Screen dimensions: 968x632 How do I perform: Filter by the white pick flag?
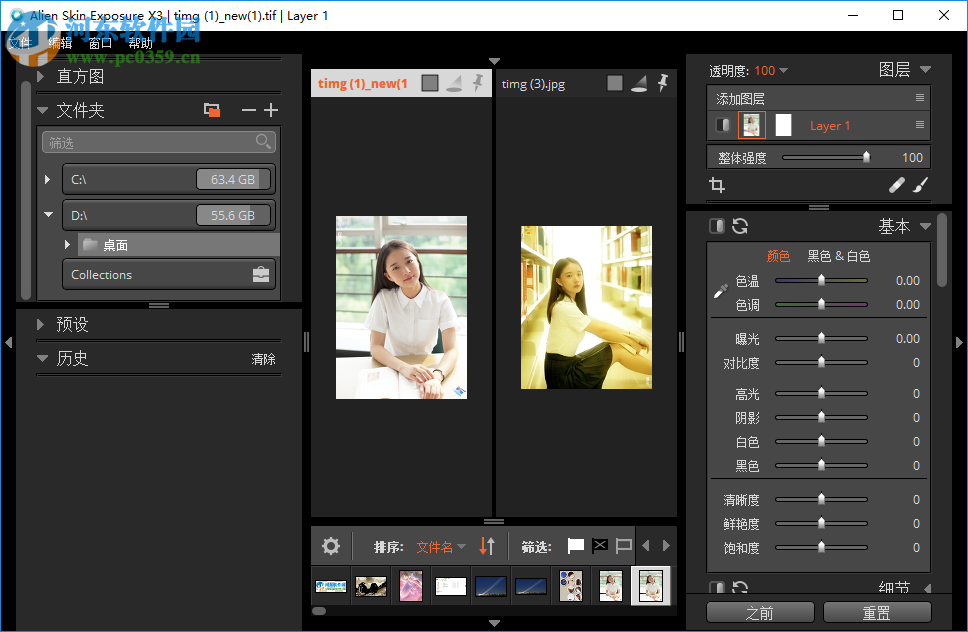[576, 546]
